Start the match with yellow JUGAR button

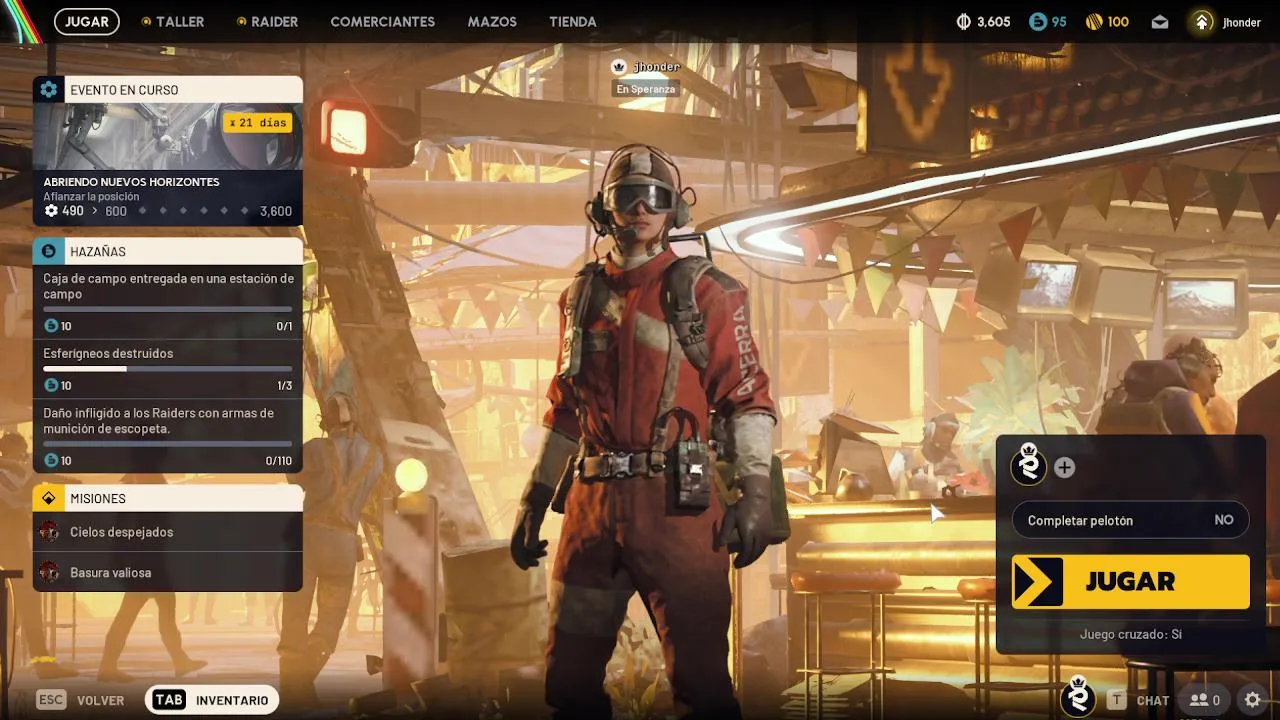(x=1131, y=581)
